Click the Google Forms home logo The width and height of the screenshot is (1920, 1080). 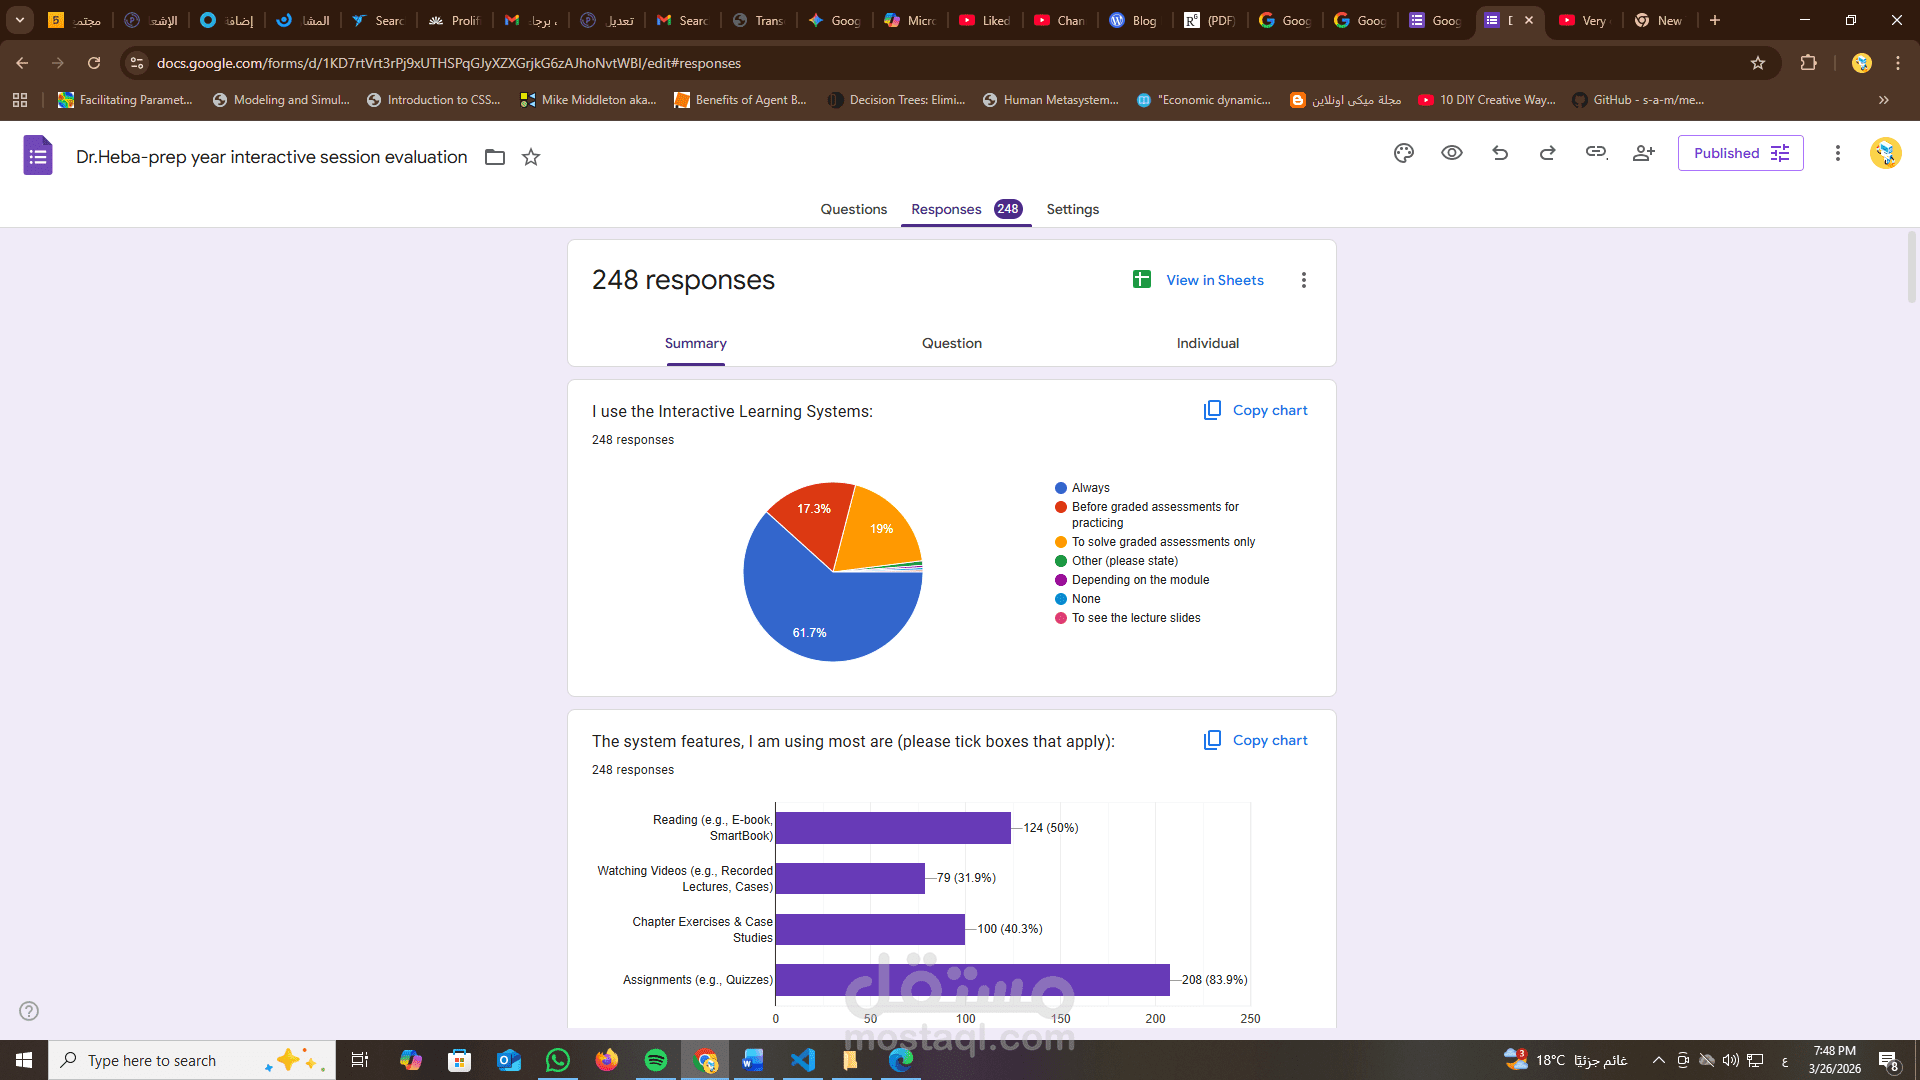pyautogui.click(x=38, y=156)
